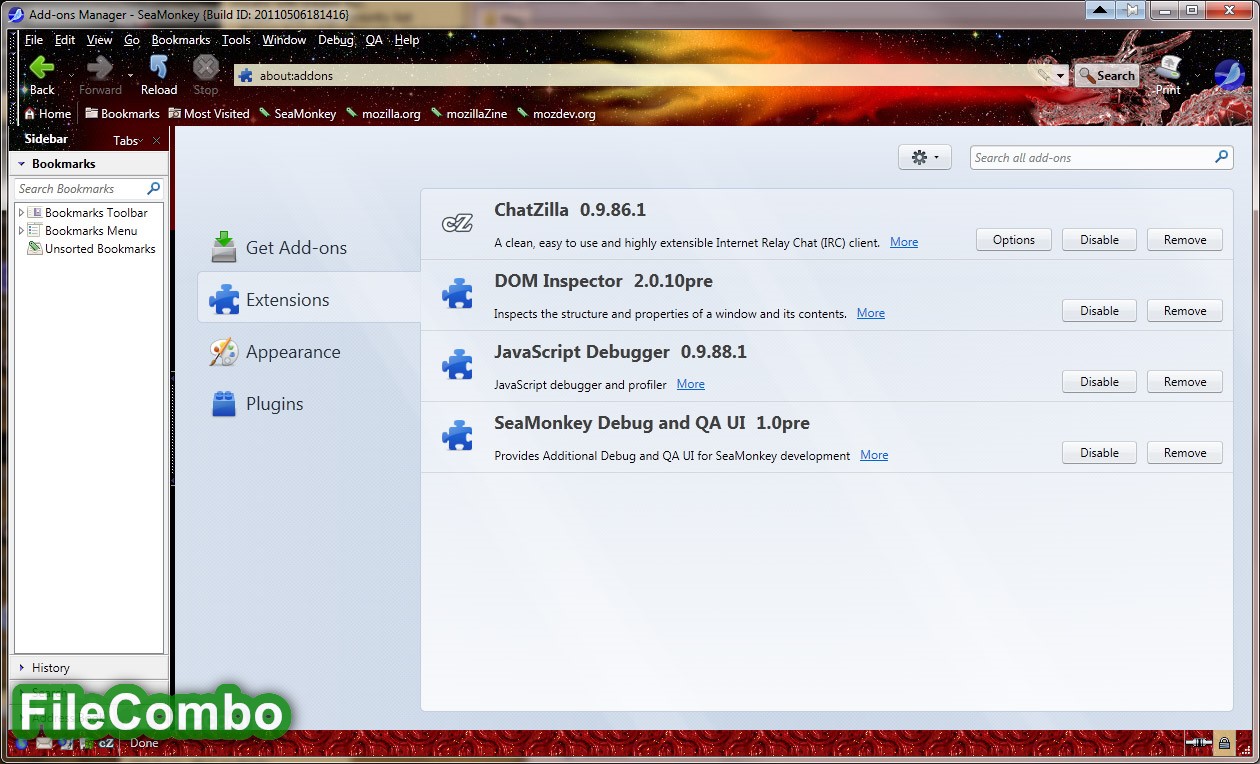Open Address Book from status bar icon
This screenshot has height=764, width=1260.
click(84, 743)
